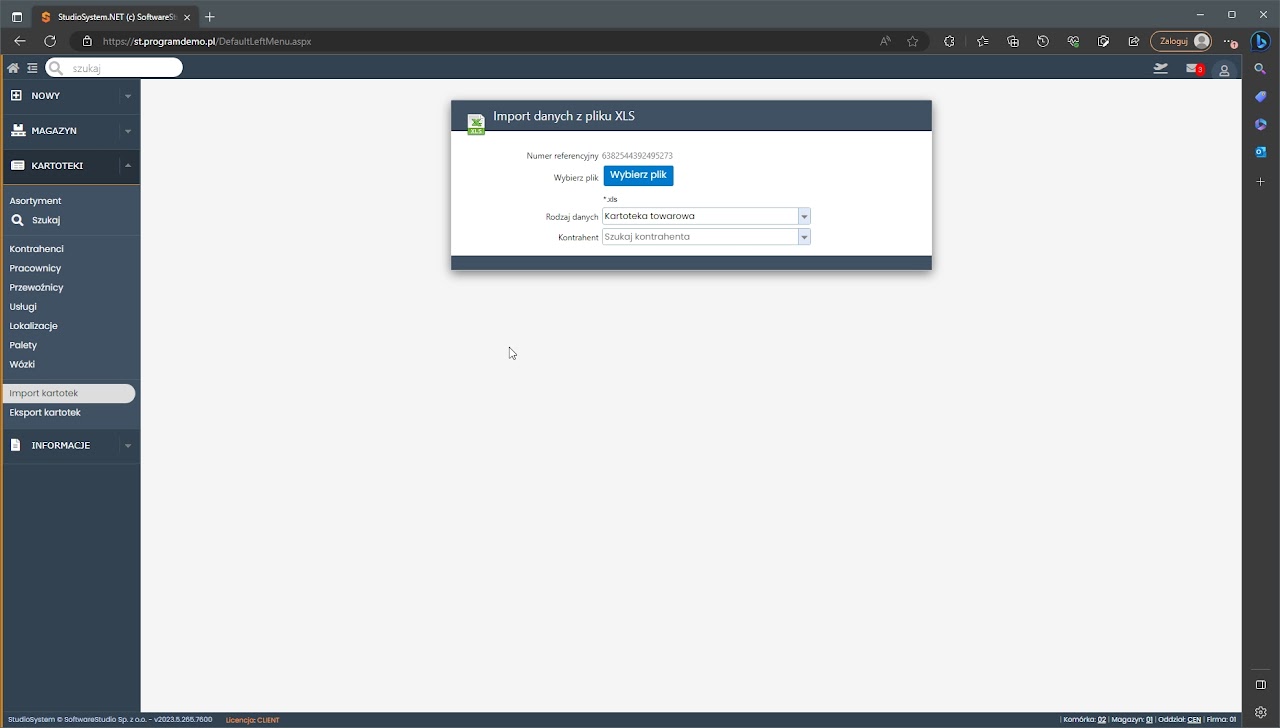Click the XLS file icon in dialog header
The image size is (1280, 728).
point(476,124)
